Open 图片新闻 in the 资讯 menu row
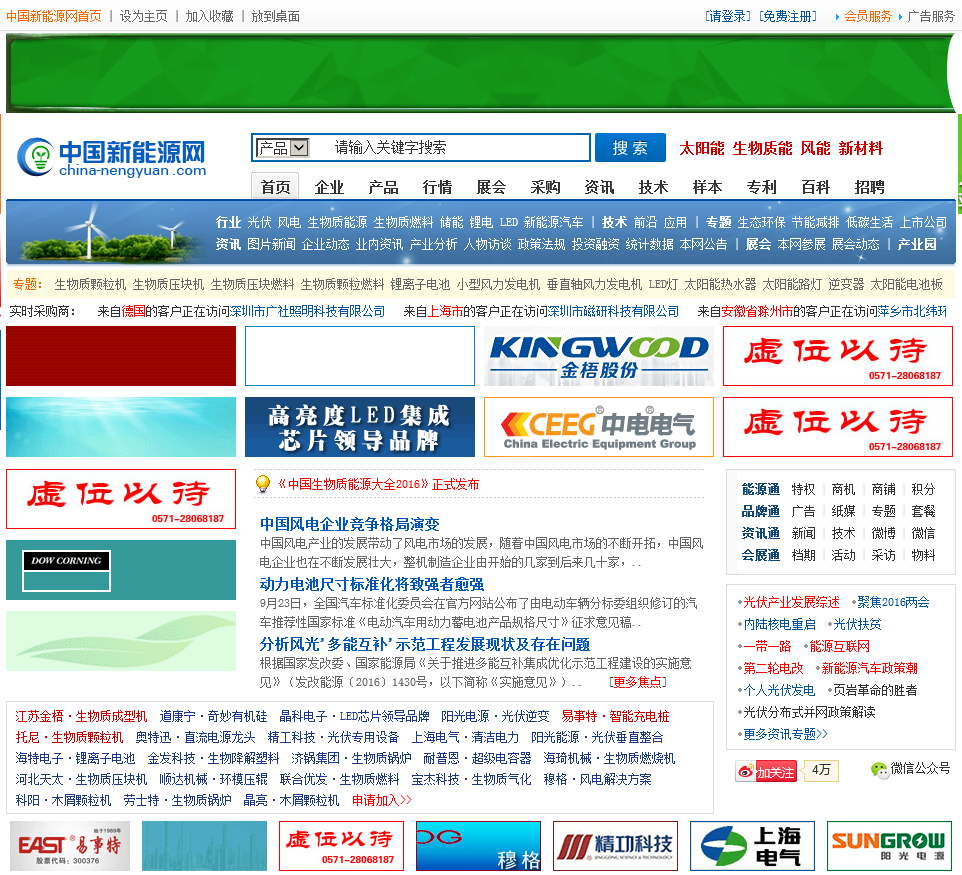 271,244
